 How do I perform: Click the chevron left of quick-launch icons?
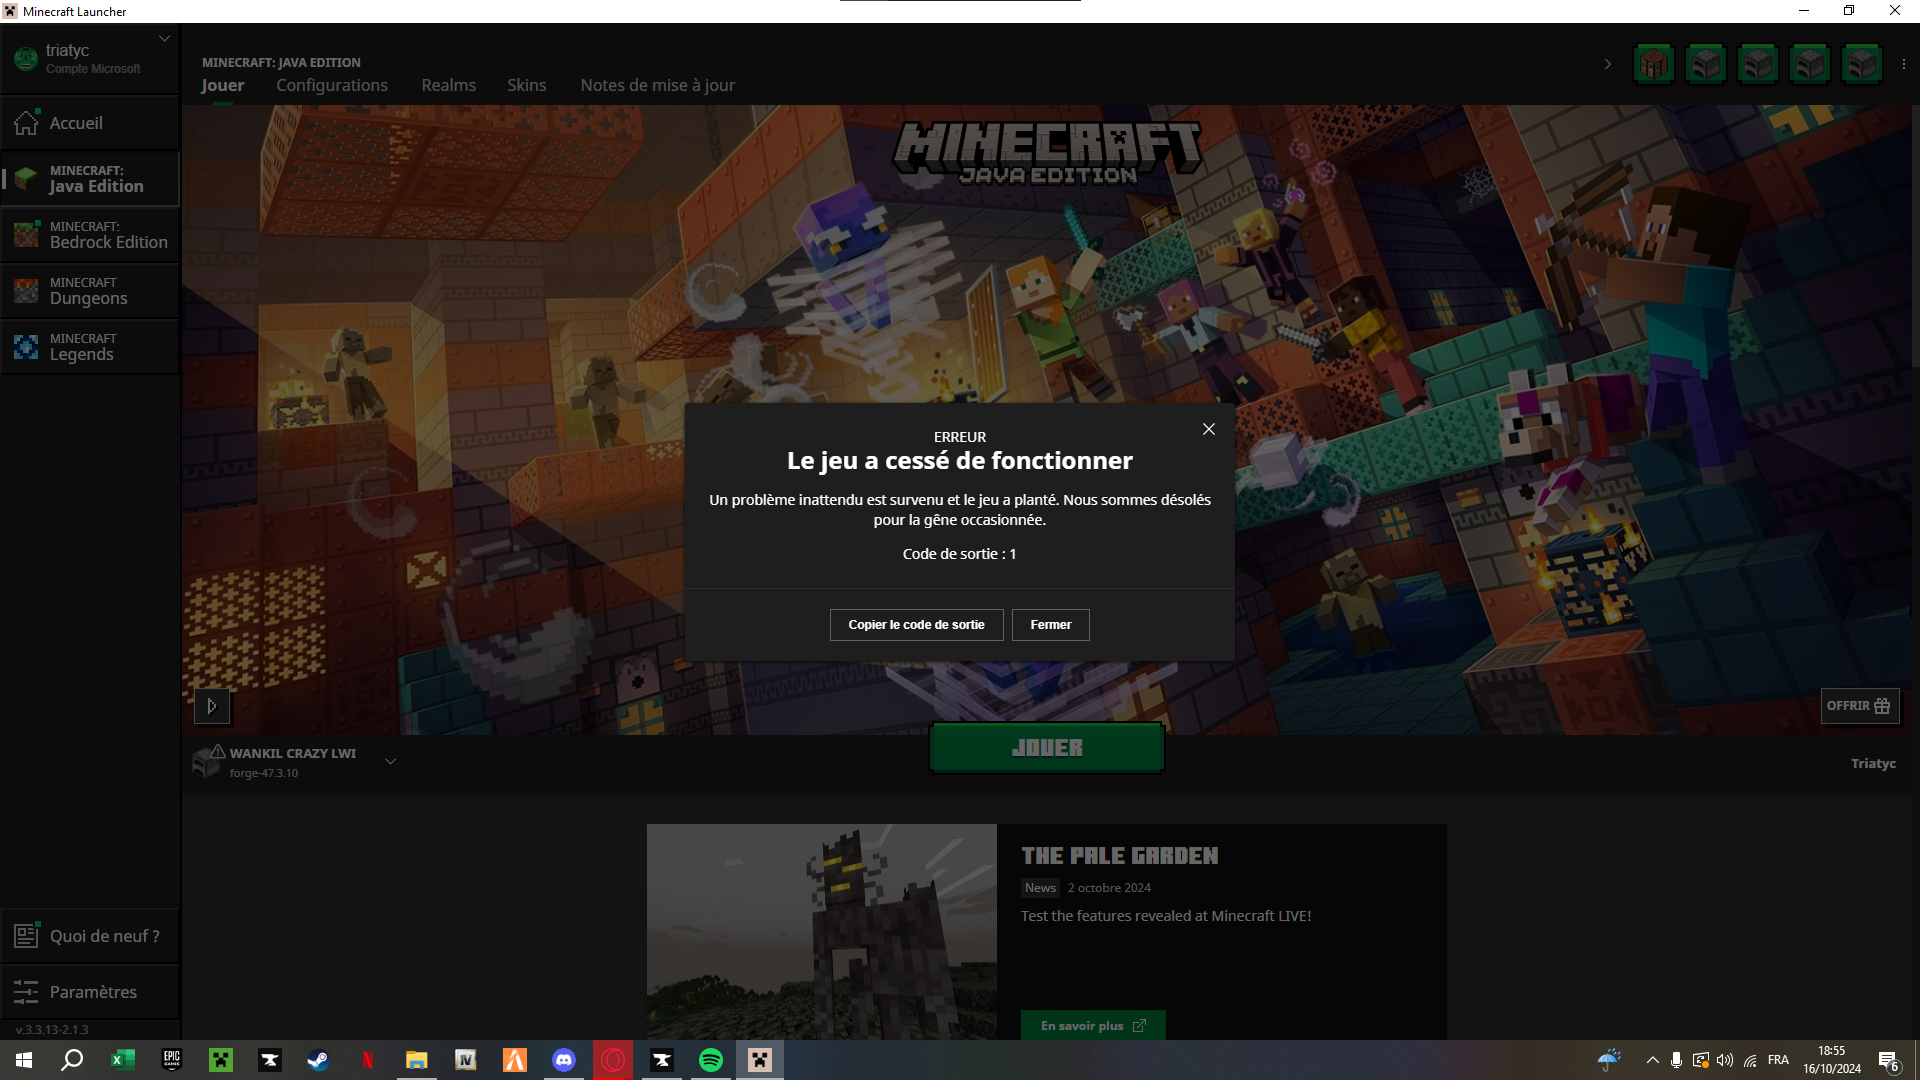click(x=1608, y=64)
